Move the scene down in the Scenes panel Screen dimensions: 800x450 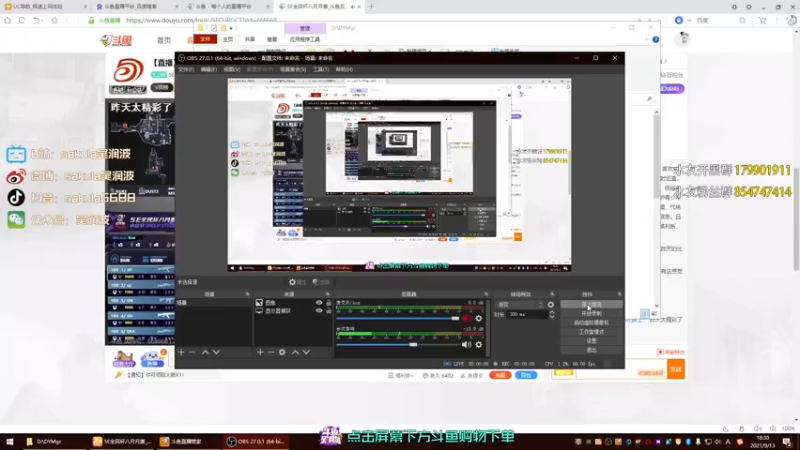point(216,352)
